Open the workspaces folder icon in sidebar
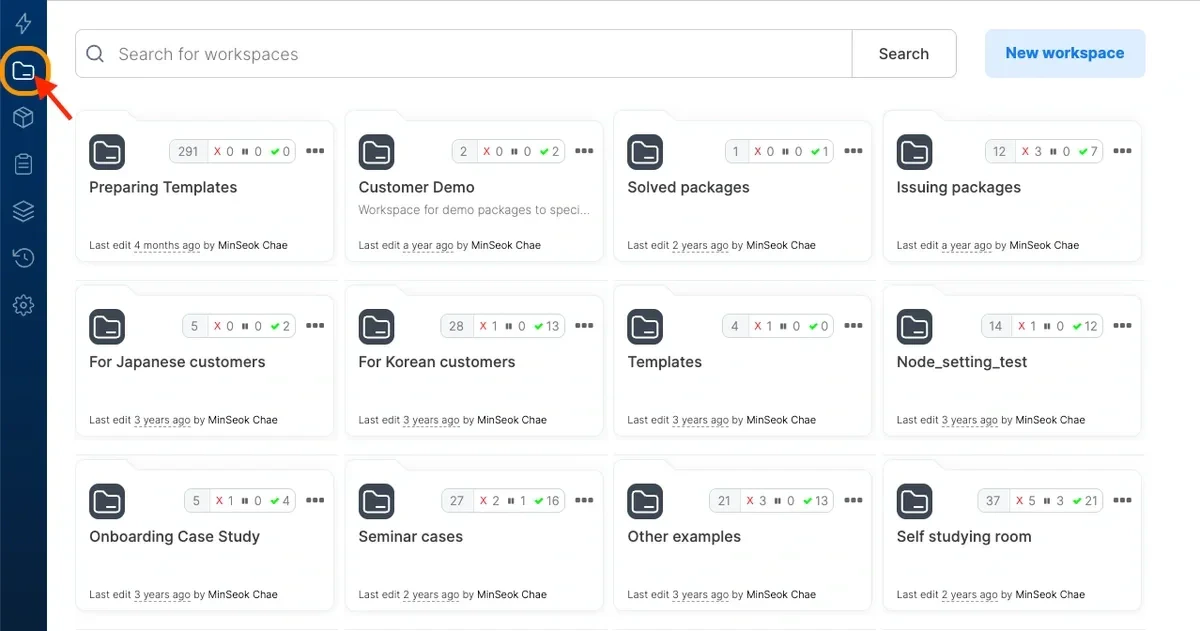1200x631 pixels. point(24,70)
